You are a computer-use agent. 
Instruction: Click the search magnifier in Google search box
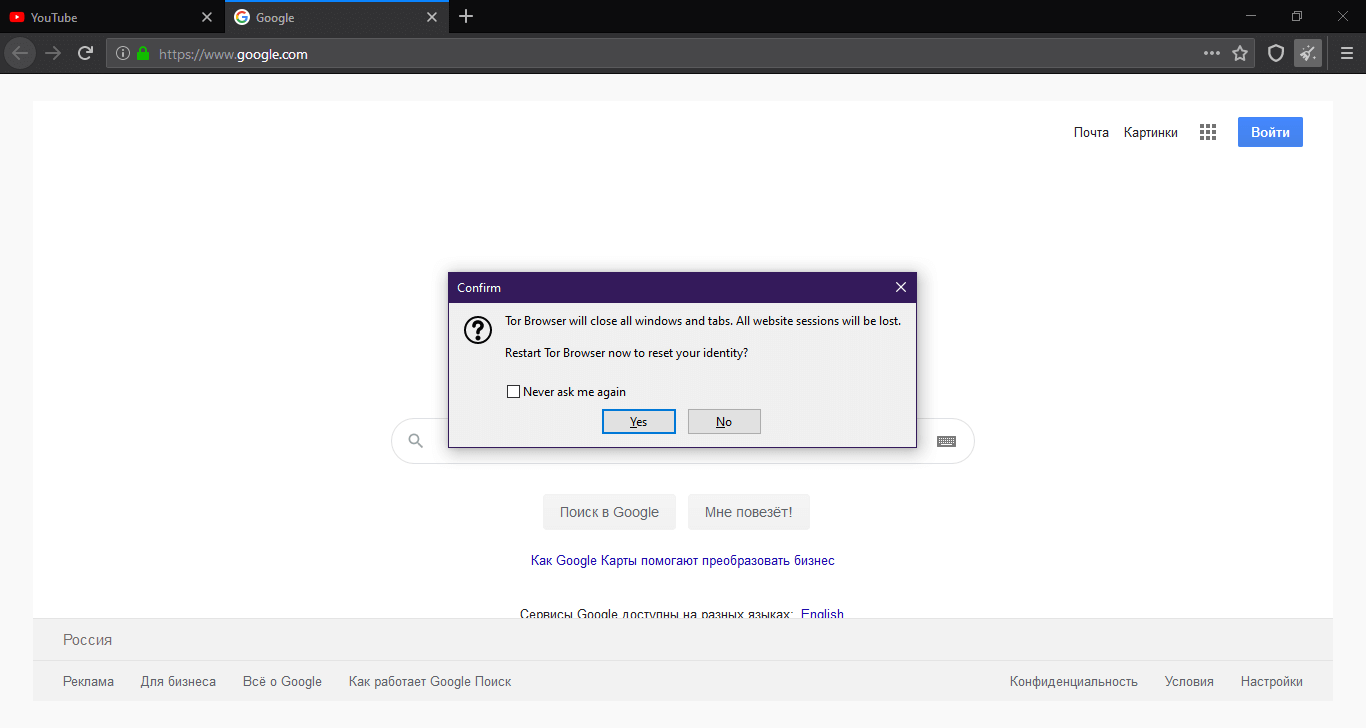pyautogui.click(x=416, y=440)
